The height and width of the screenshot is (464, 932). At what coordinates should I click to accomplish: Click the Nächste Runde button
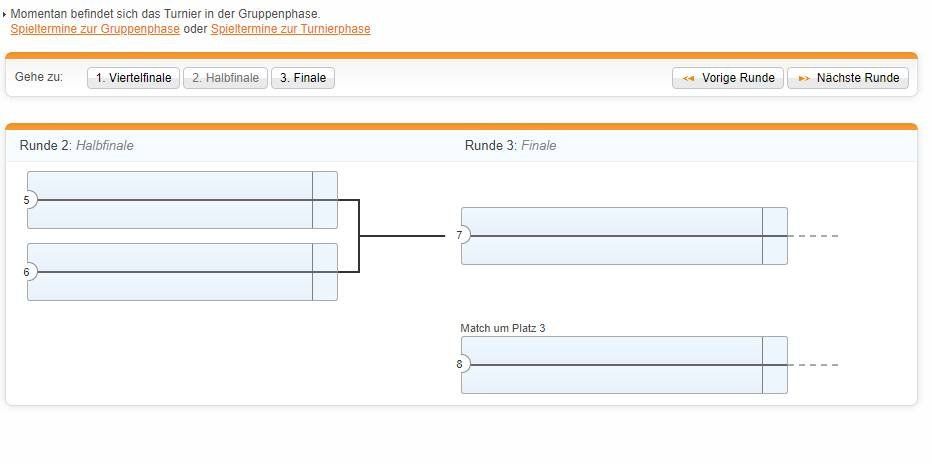(x=848, y=78)
